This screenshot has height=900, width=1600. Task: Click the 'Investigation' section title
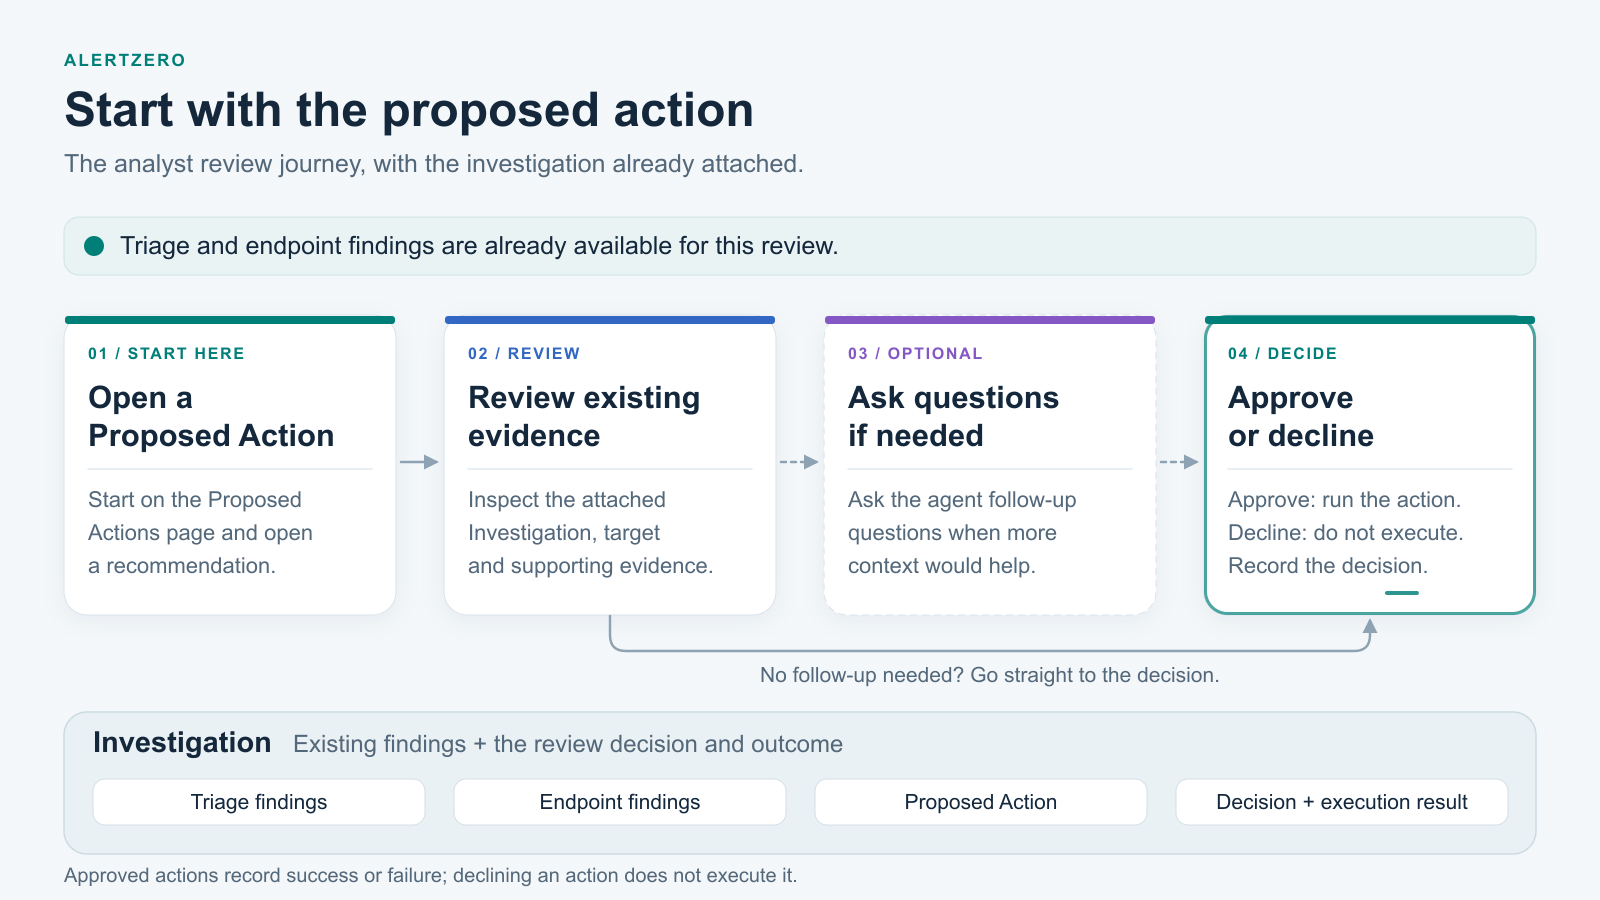point(182,743)
